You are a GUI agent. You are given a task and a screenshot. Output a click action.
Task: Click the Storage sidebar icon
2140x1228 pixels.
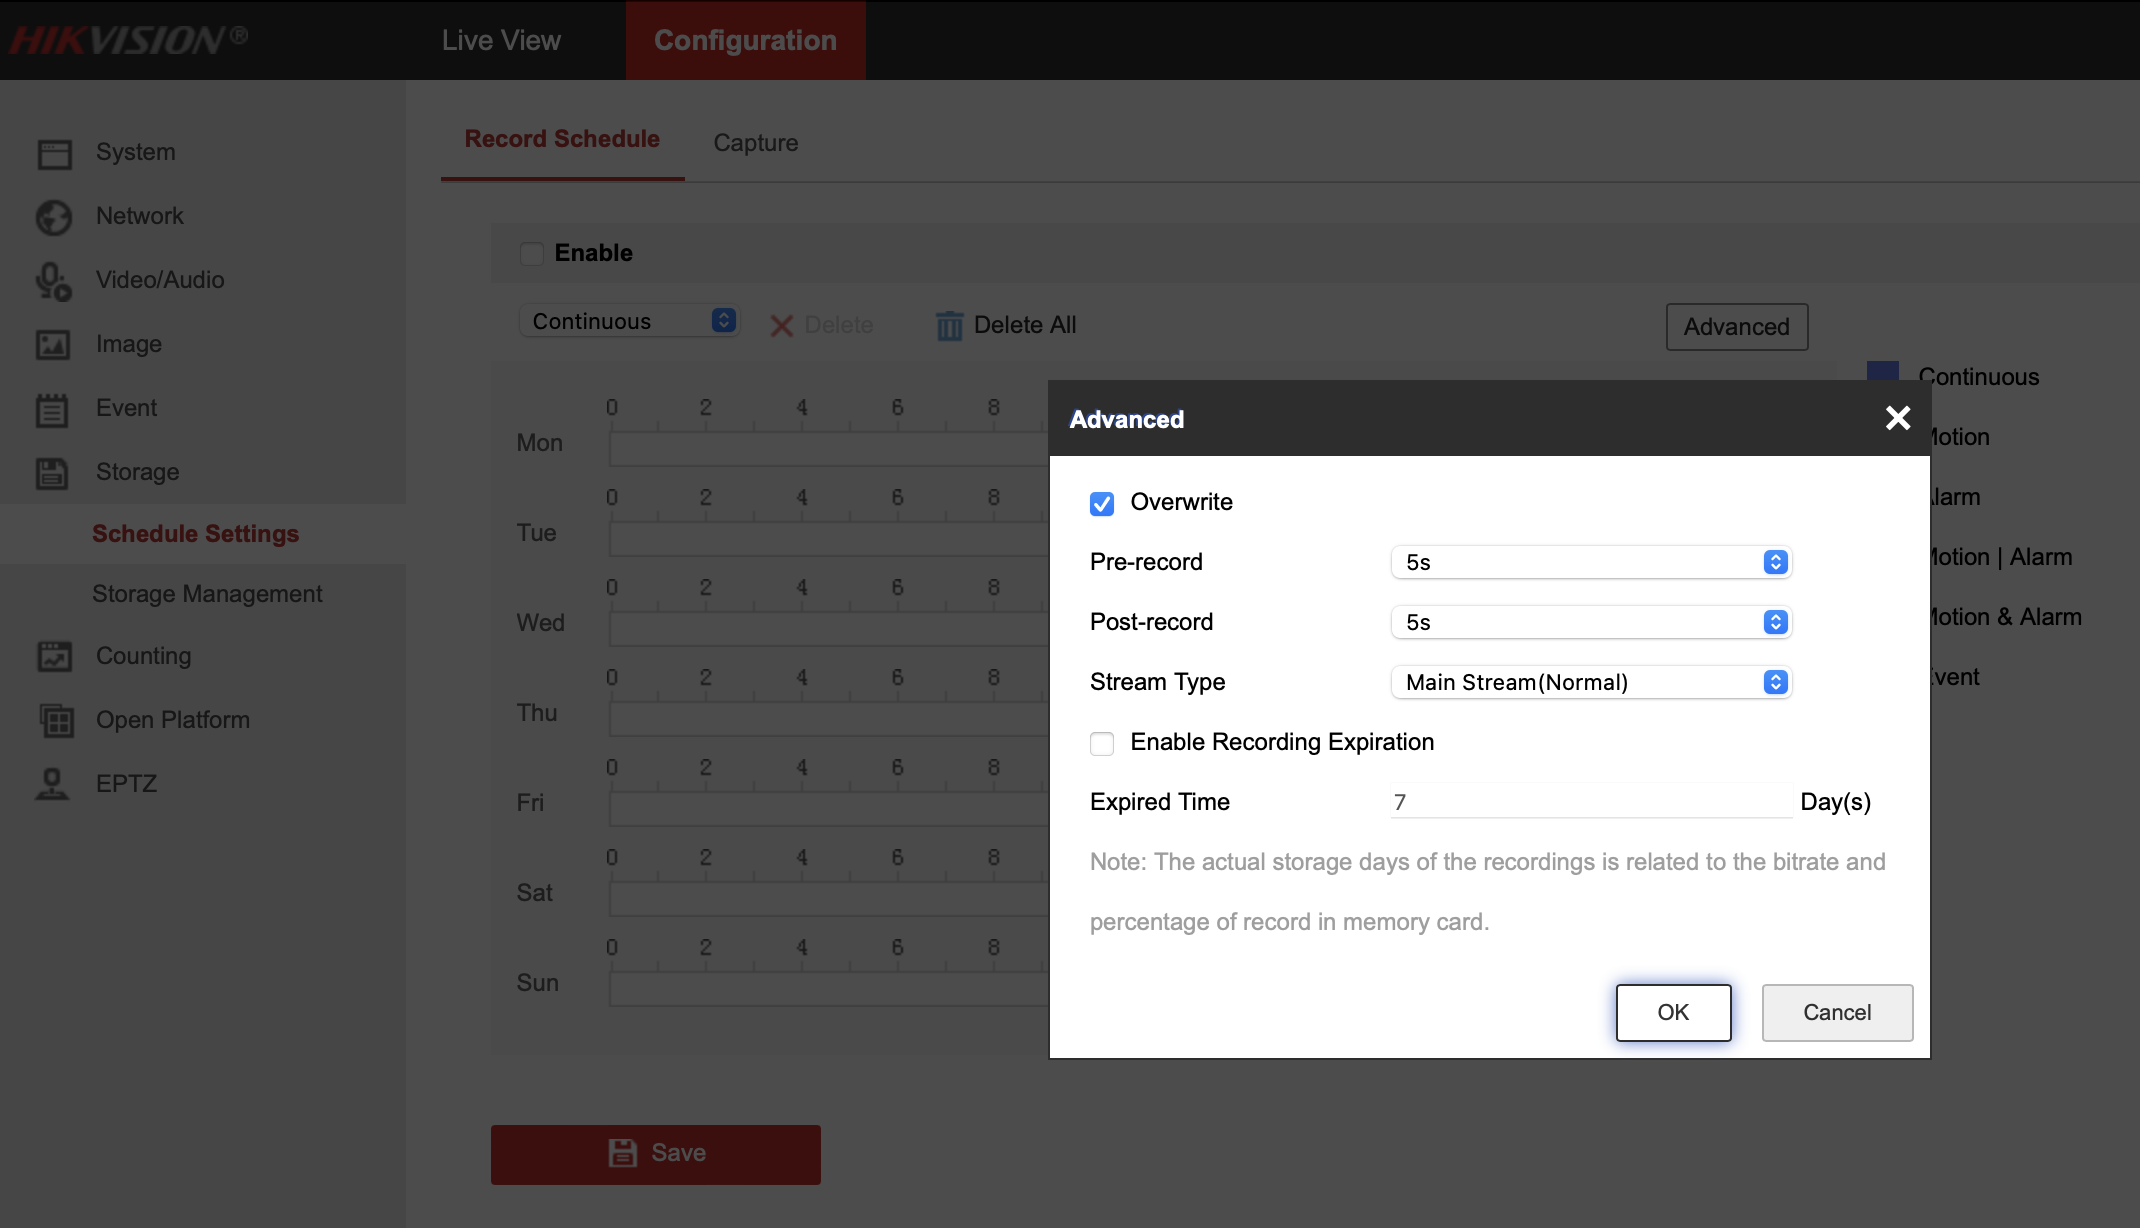point(53,471)
